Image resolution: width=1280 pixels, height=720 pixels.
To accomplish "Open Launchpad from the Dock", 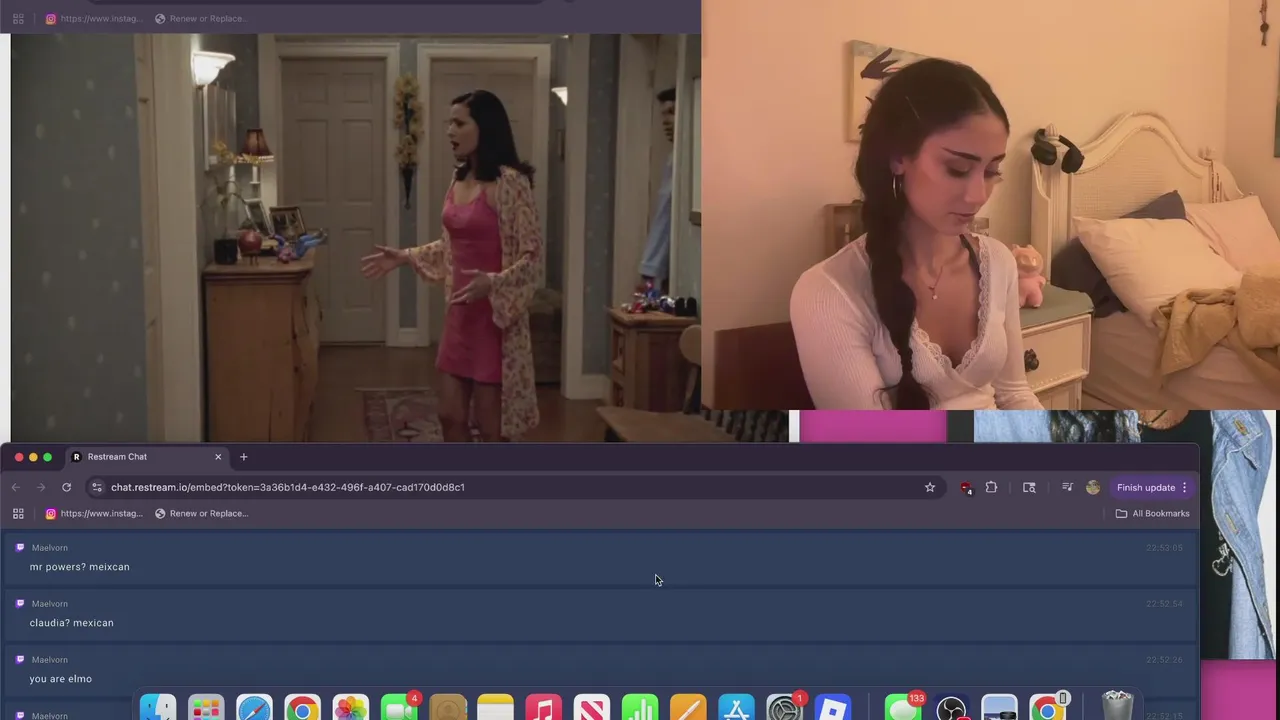I will pos(206,708).
